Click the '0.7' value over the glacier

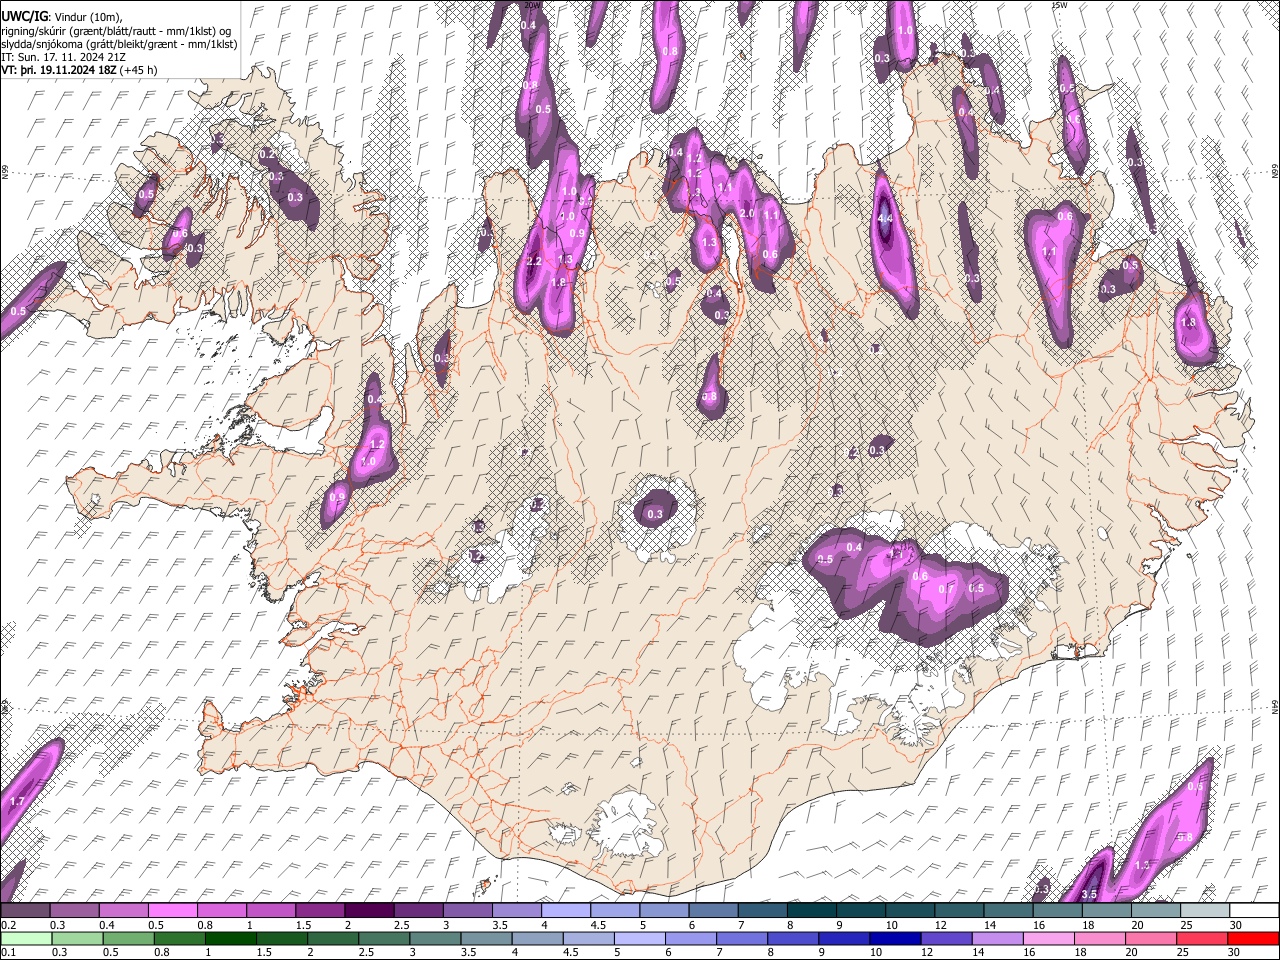[x=945, y=590]
